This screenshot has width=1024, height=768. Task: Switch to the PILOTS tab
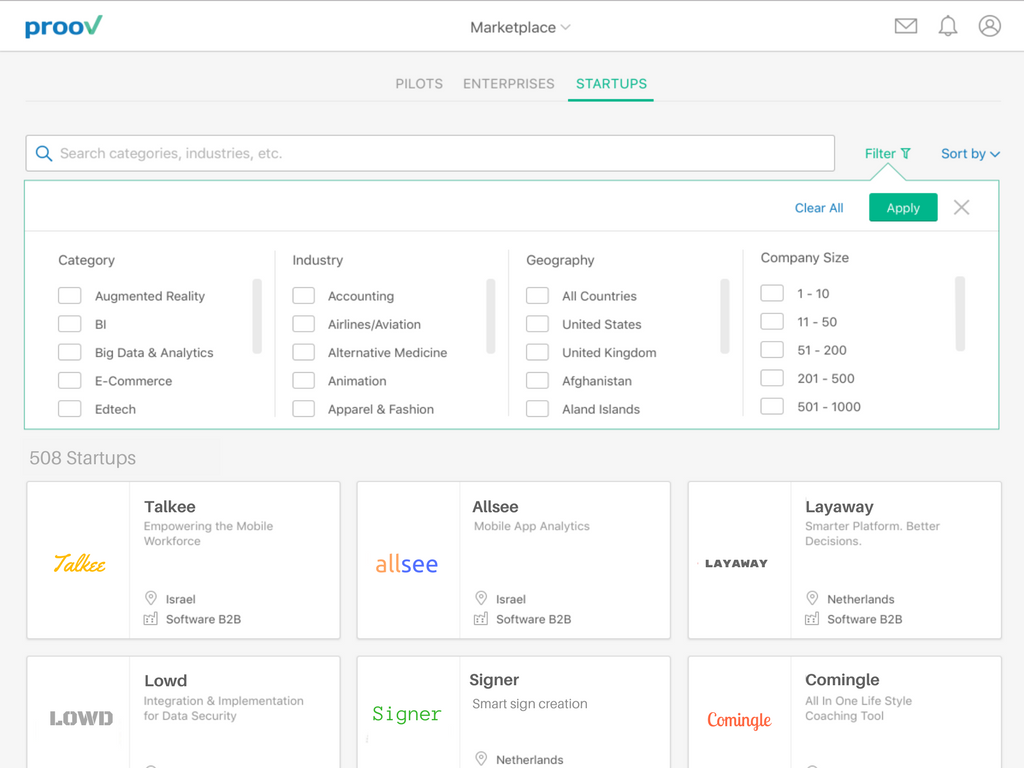(419, 84)
